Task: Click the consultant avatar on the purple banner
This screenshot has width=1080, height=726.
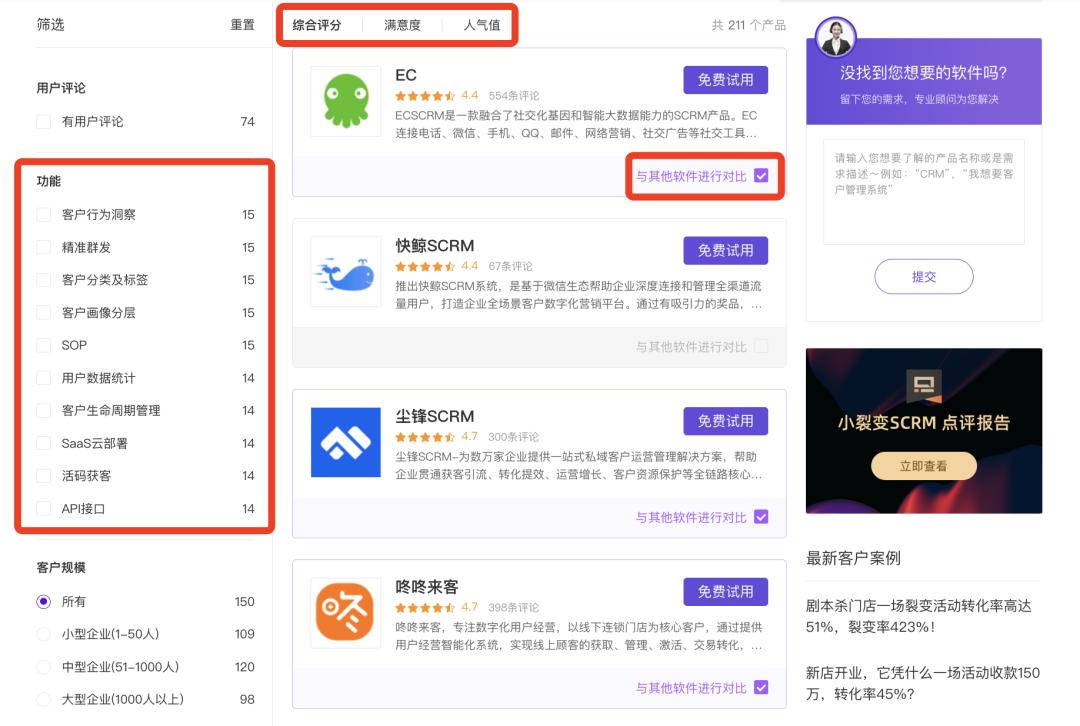Action: click(x=835, y=37)
